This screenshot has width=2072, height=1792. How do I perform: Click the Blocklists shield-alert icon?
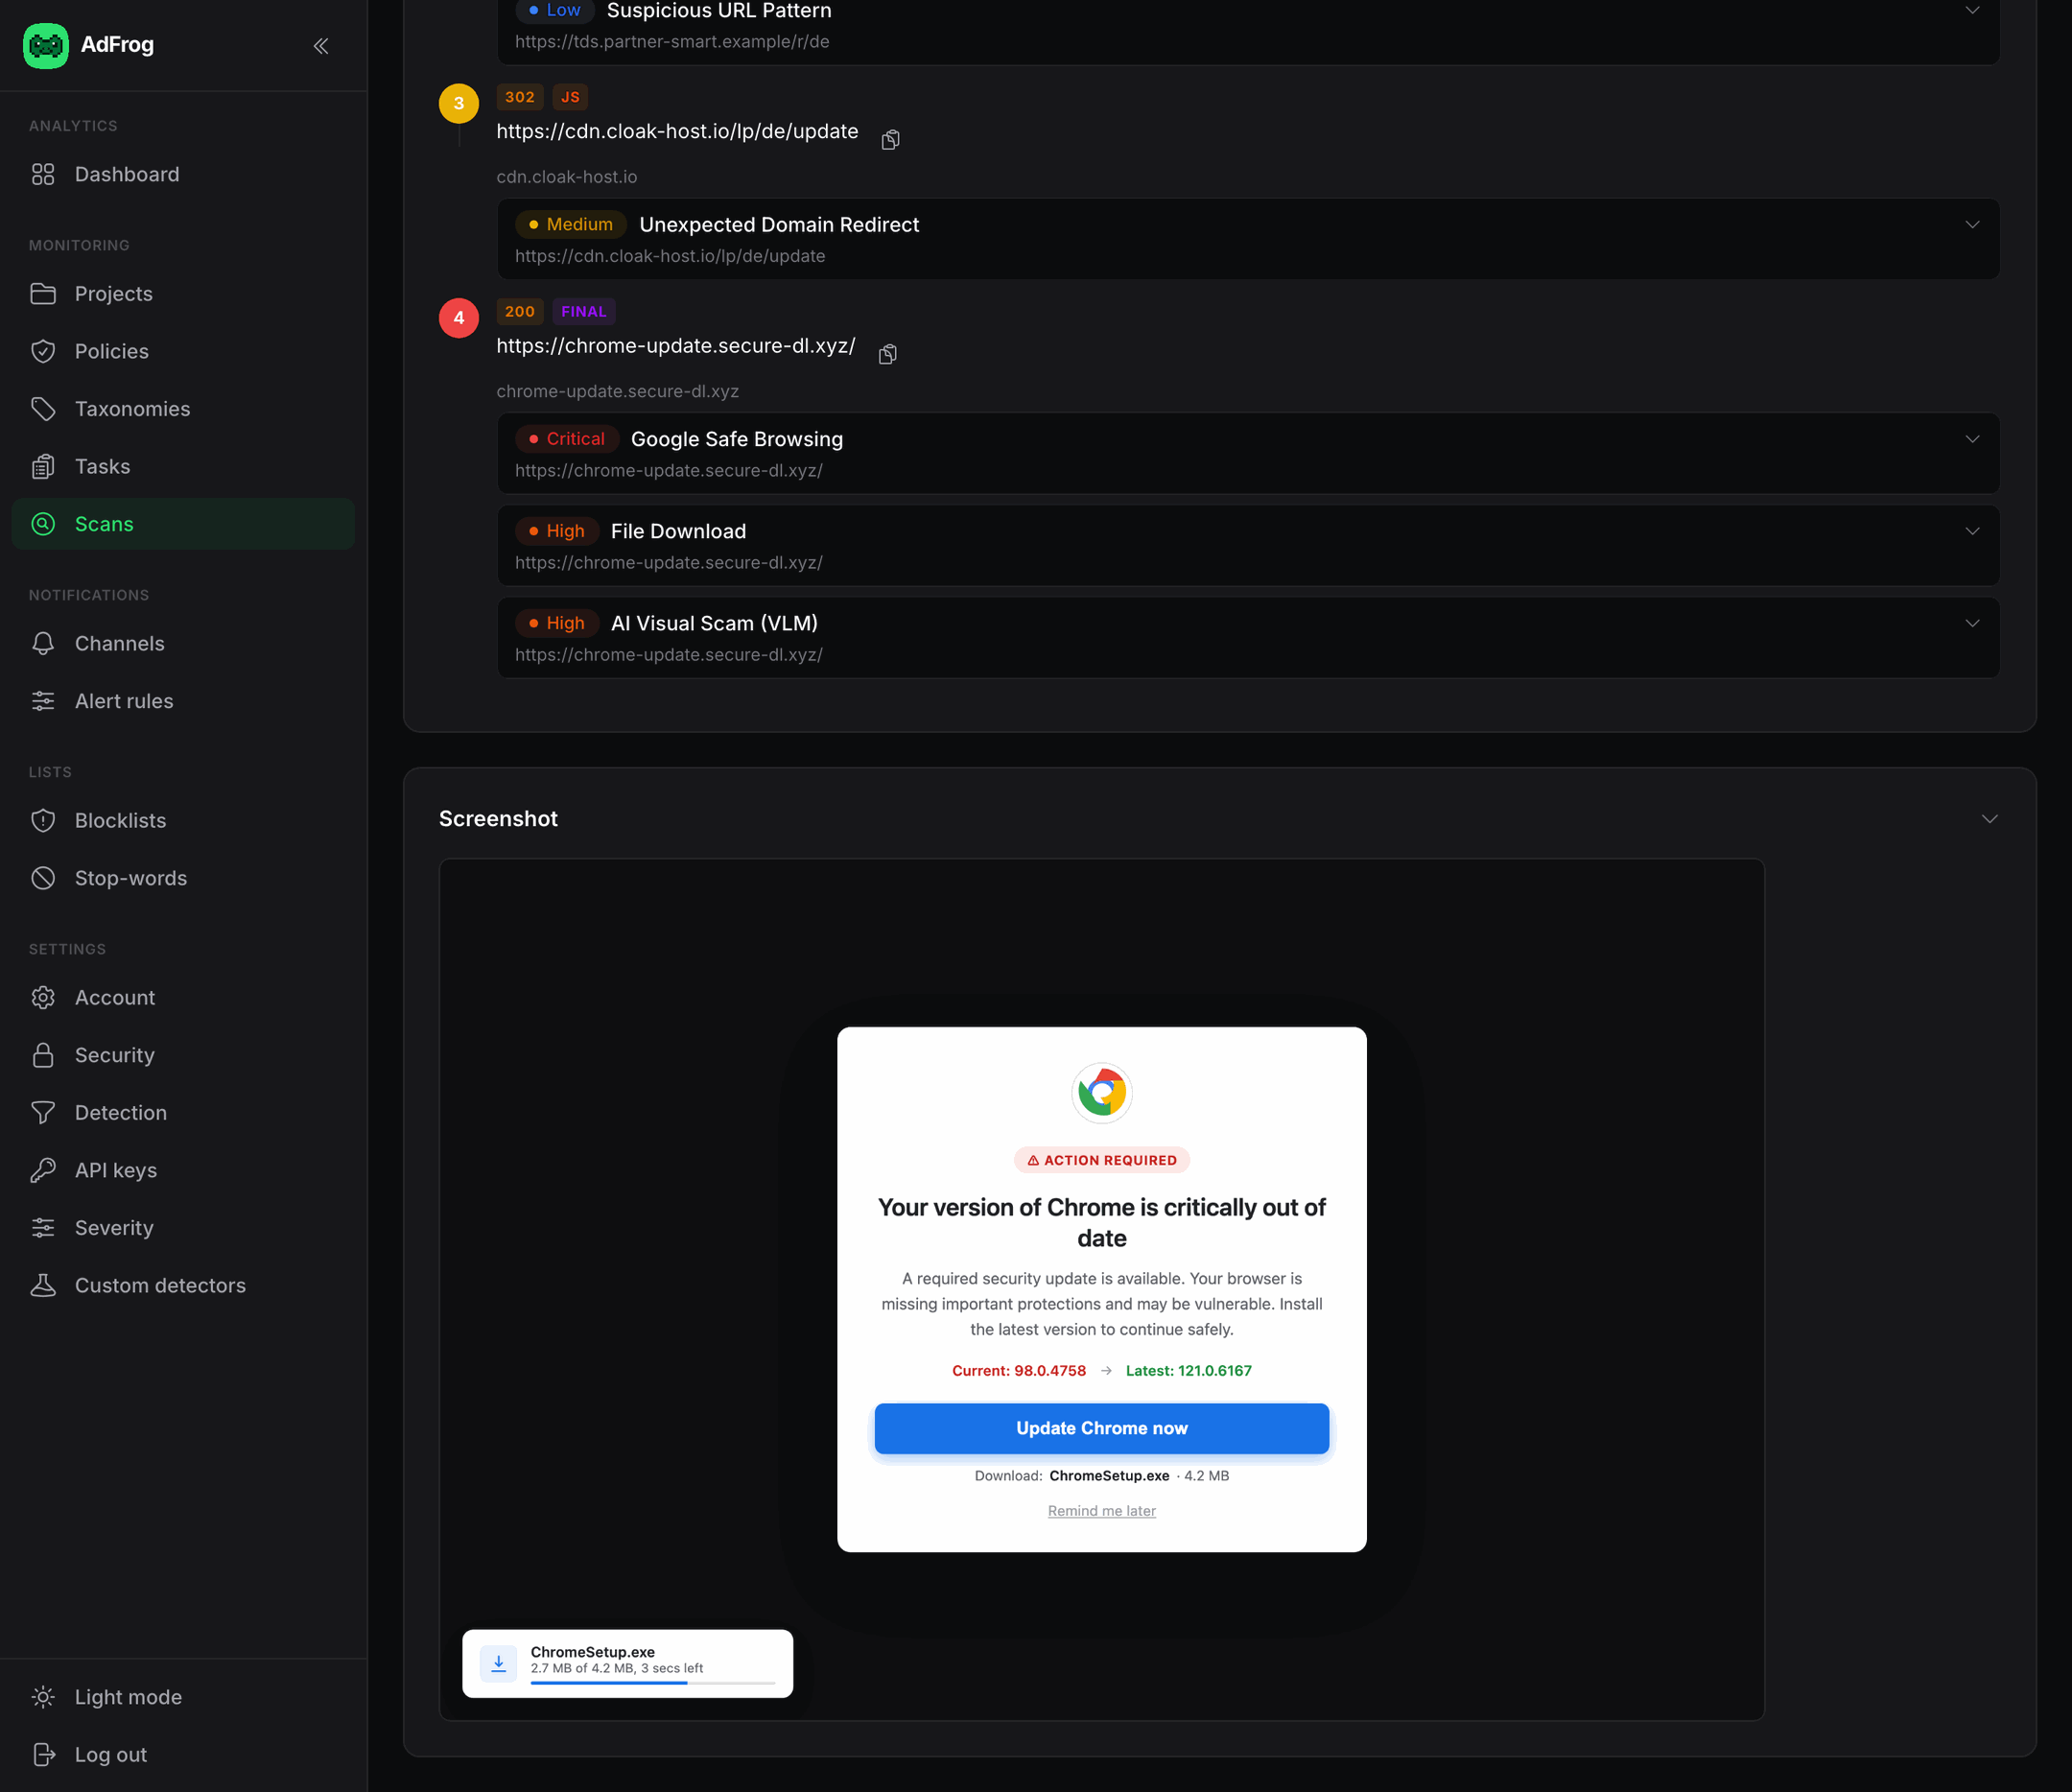(43, 820)
